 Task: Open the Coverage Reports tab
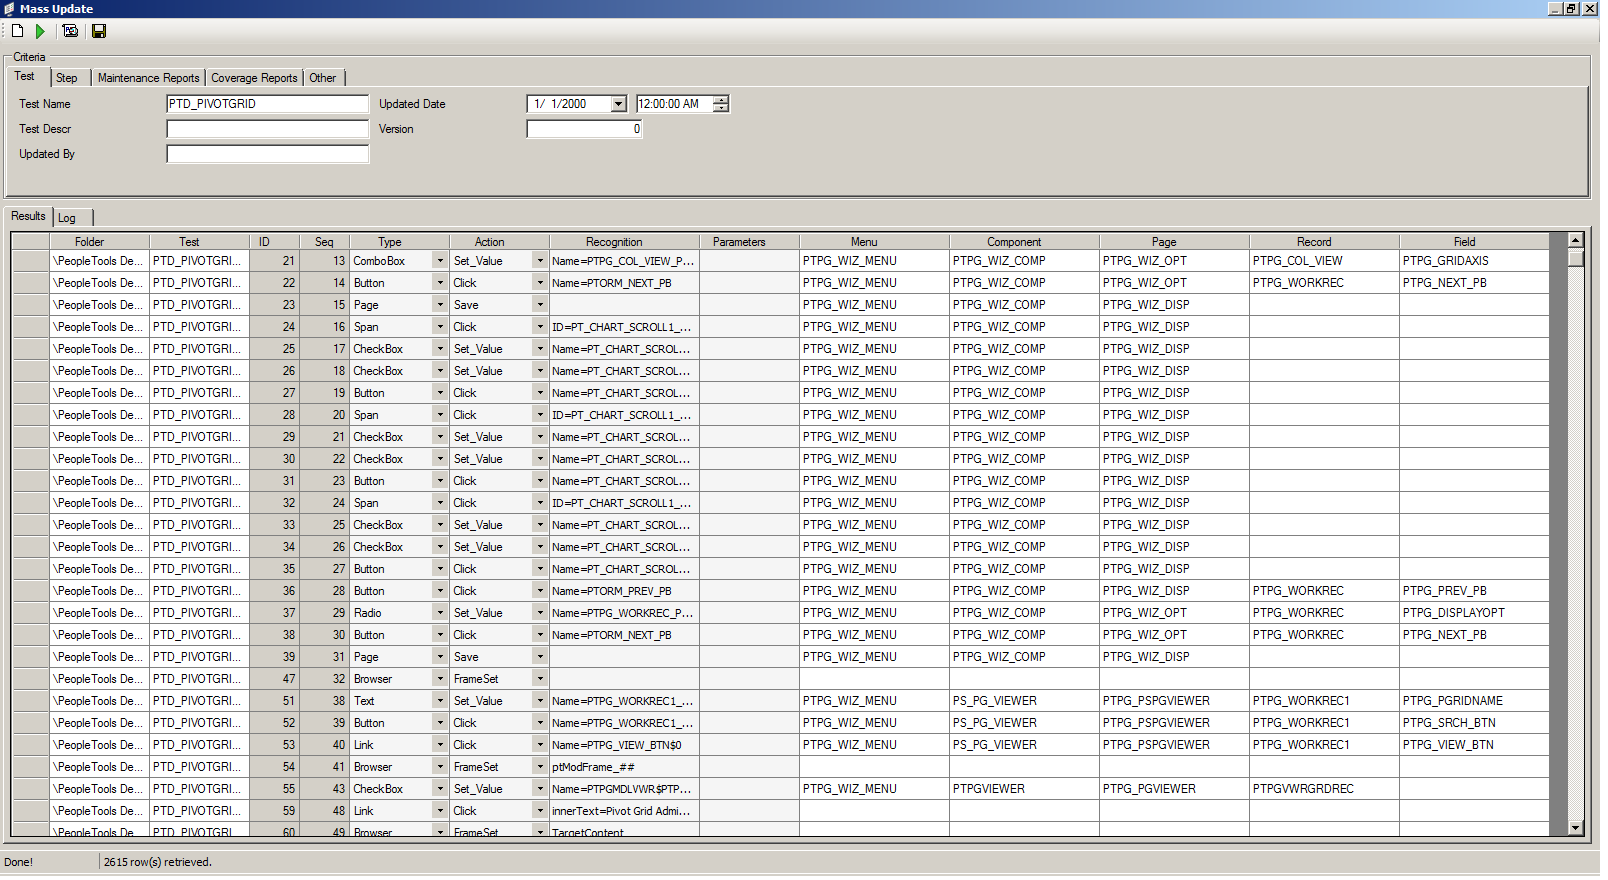point(254,78)
